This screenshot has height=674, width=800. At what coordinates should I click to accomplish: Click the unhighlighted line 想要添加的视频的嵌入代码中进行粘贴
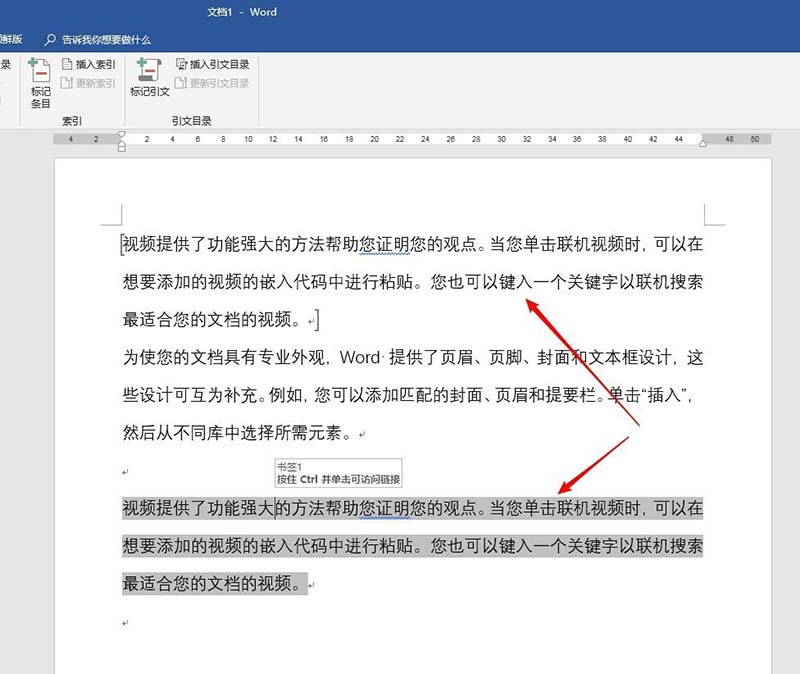click(267, 282)
